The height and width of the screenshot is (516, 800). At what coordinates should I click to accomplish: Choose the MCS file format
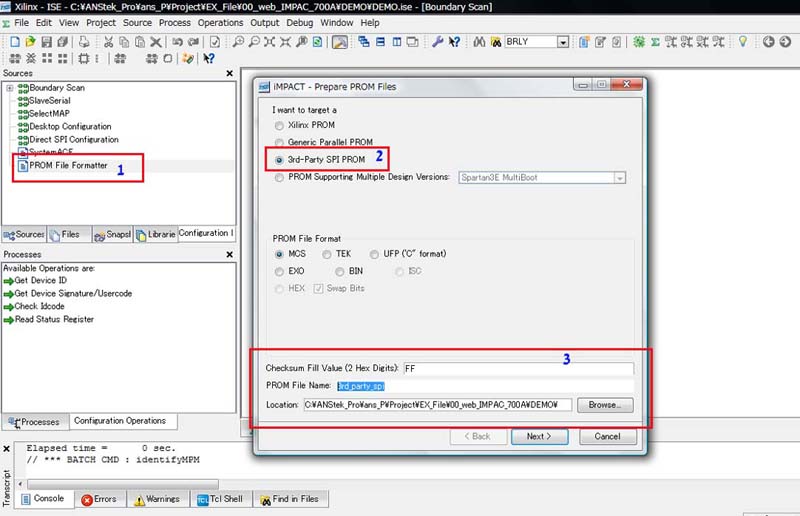279,254
